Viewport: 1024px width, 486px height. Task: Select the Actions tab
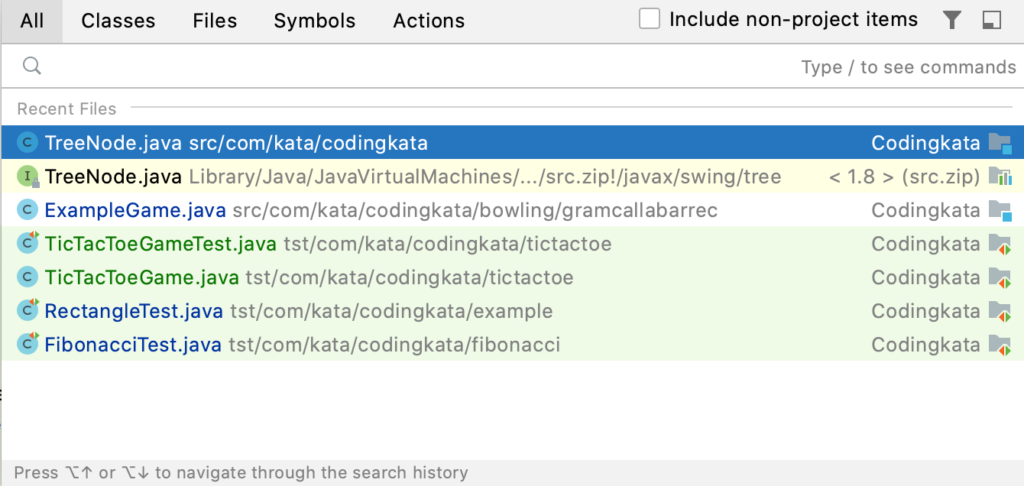click(428, 21)
